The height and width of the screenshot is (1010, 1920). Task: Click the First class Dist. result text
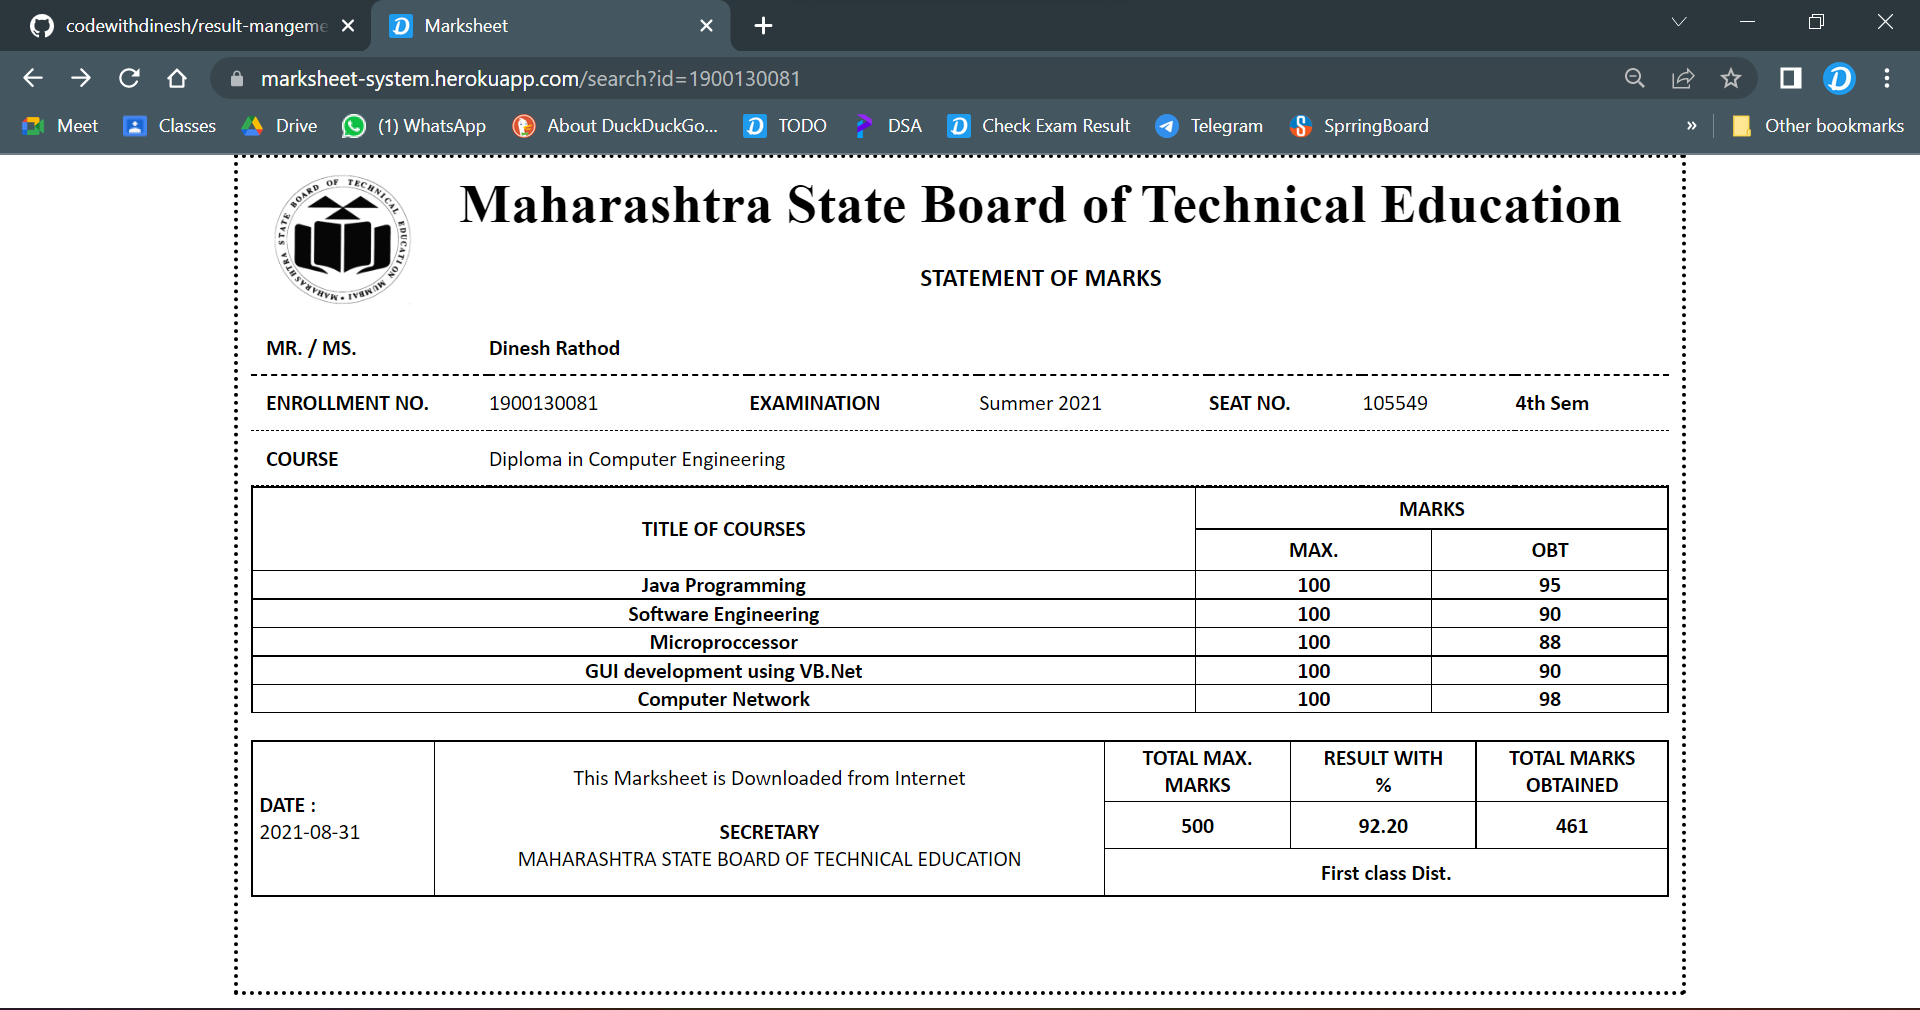(1386, 873)
